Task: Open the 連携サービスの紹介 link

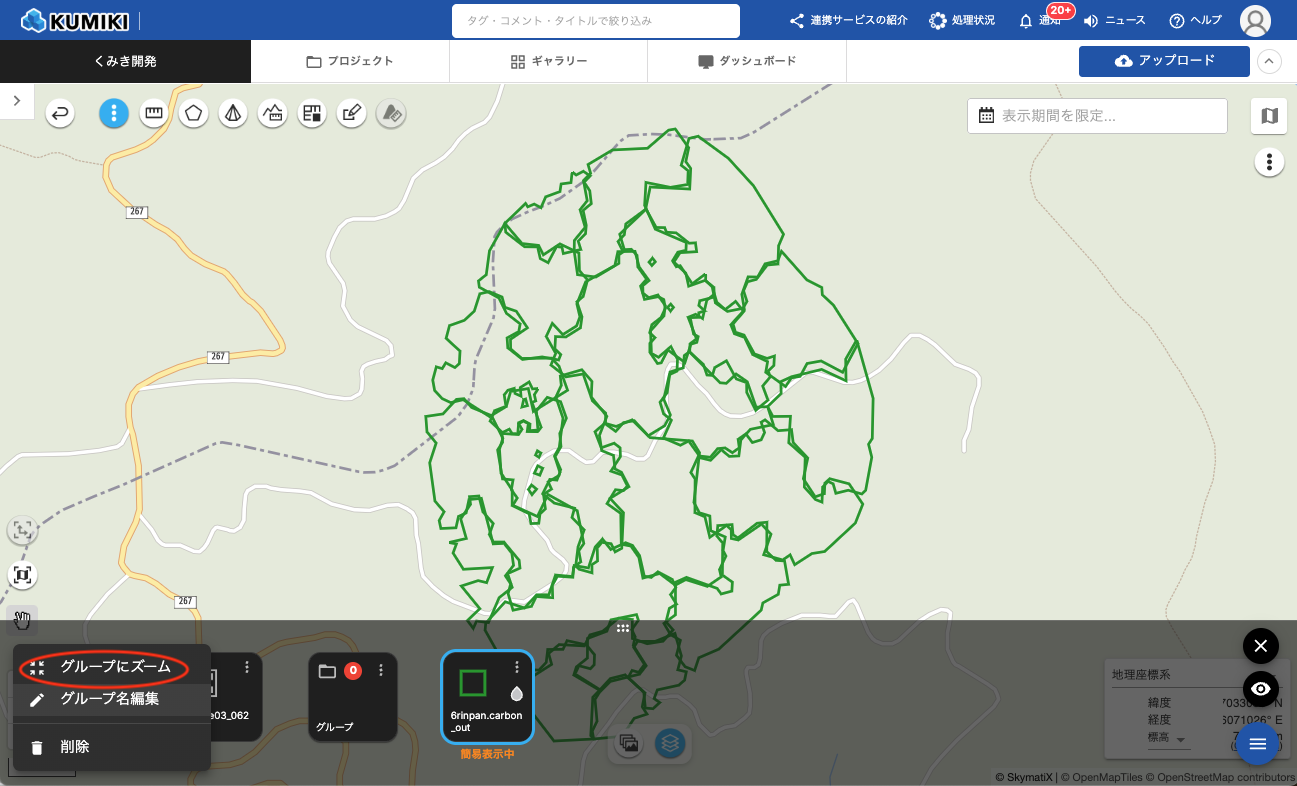Action: [849, 21]
